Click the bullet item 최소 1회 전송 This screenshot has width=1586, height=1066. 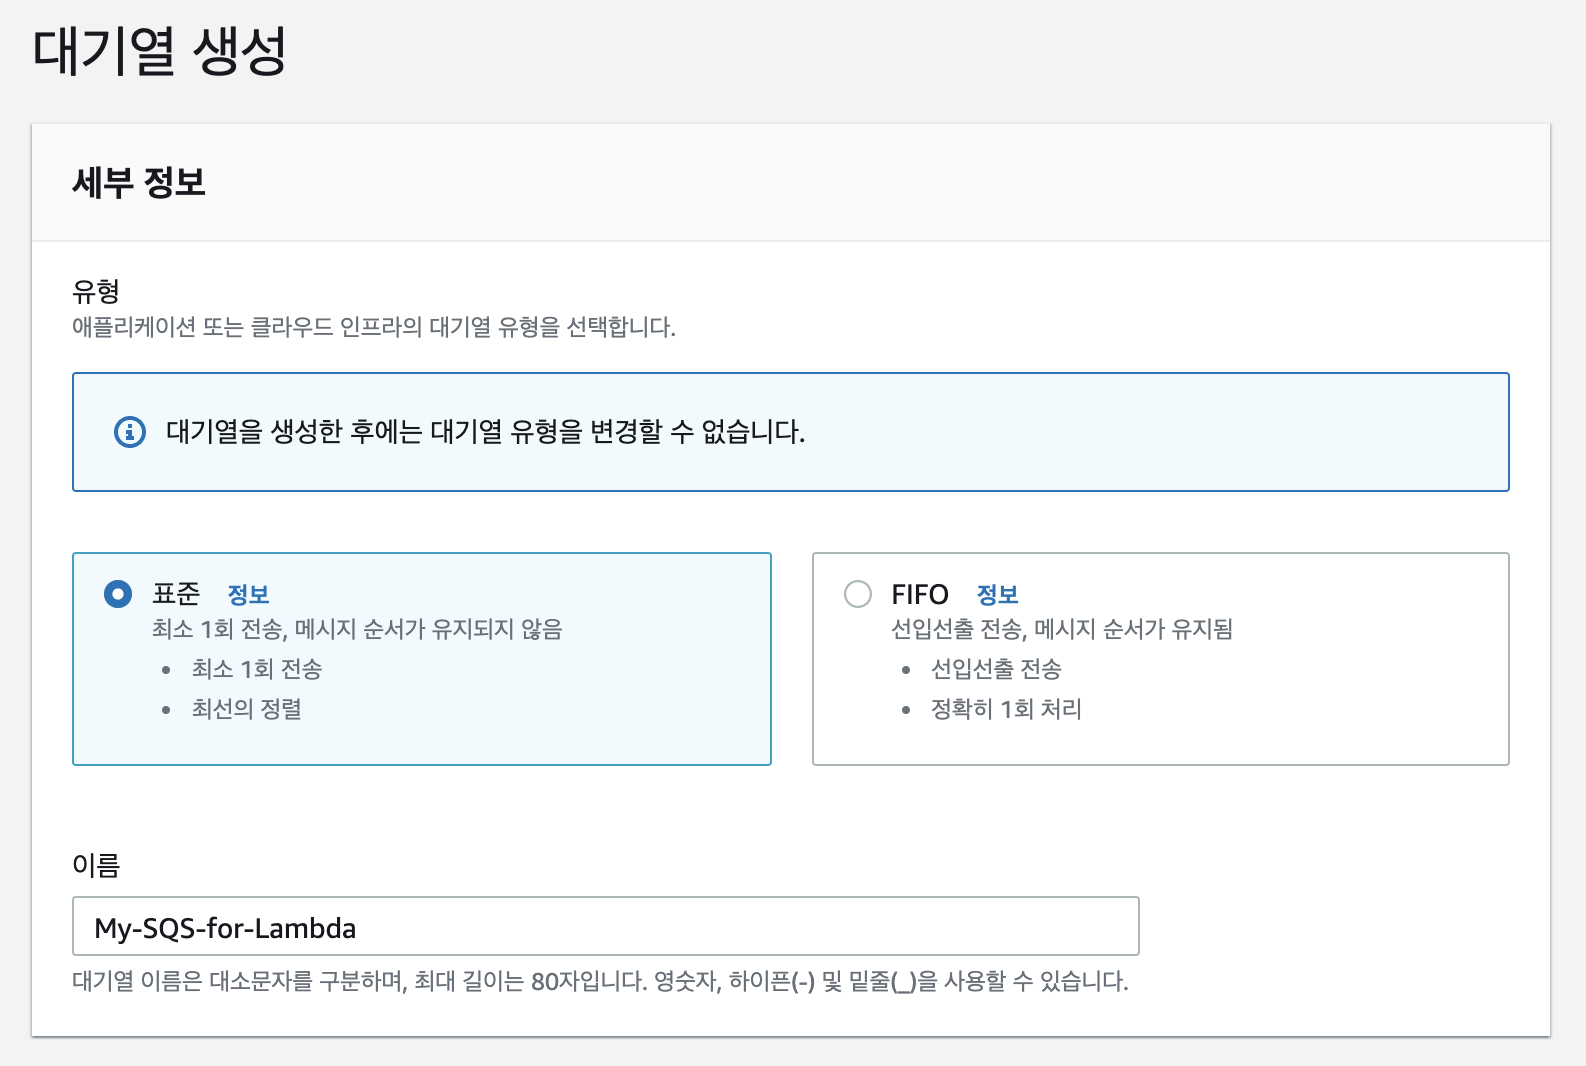257,669
